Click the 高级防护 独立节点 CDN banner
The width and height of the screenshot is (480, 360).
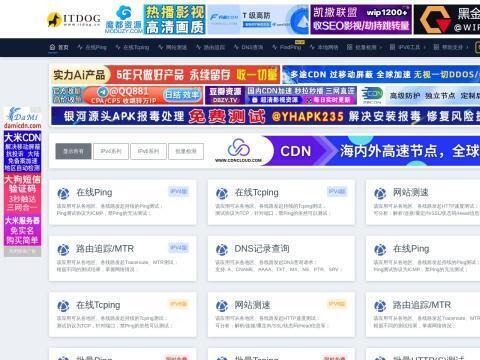pos(419,95)
